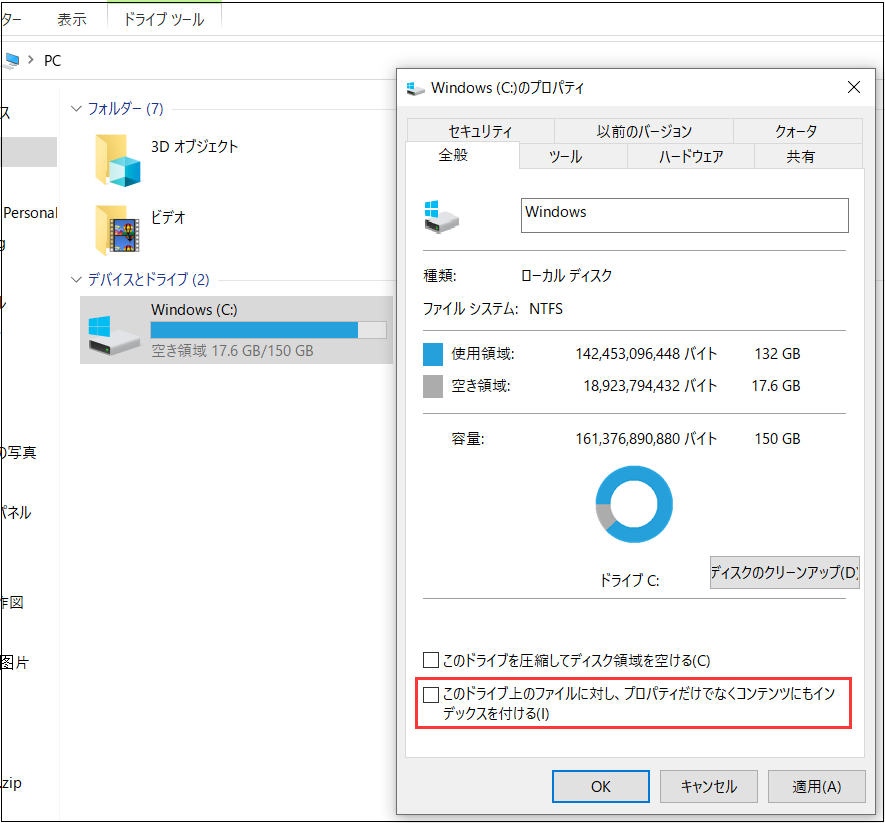Click the 17.6 GB free size in the dialog
The width and height of the screenshot is (885, 823).
click(776, 386)
